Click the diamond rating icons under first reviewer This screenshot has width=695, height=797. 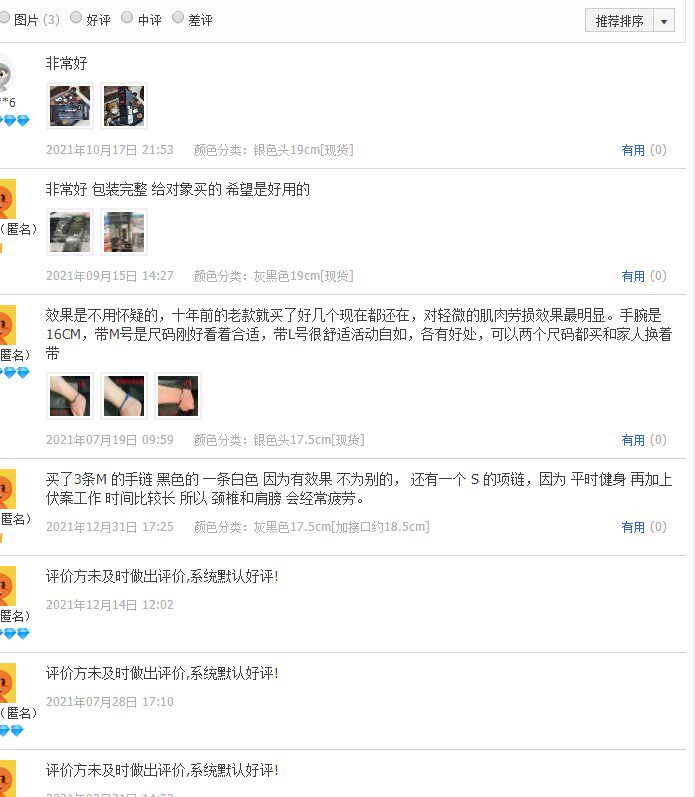tap(15, 121)
